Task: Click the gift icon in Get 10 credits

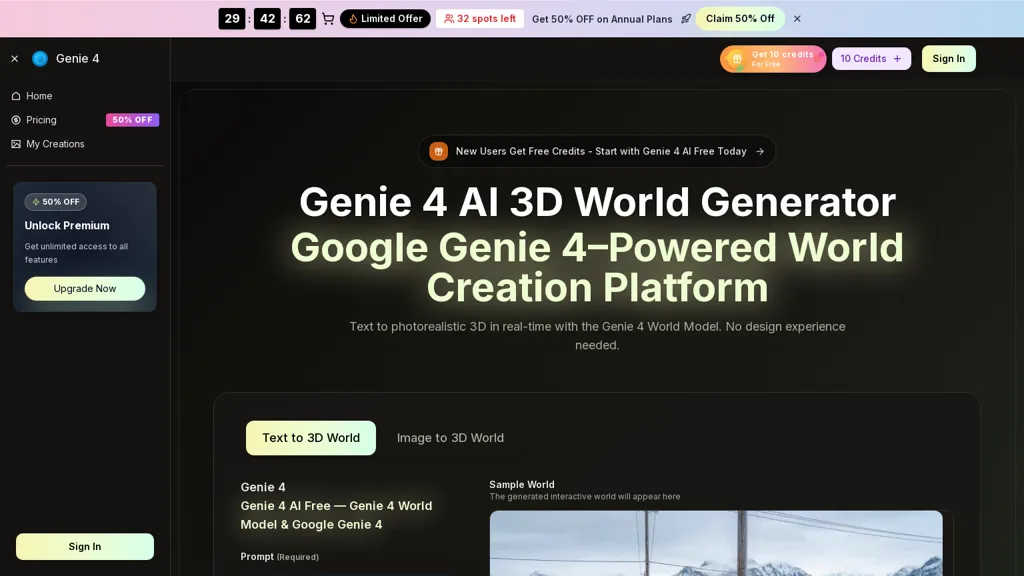Action: click(737, 59)
